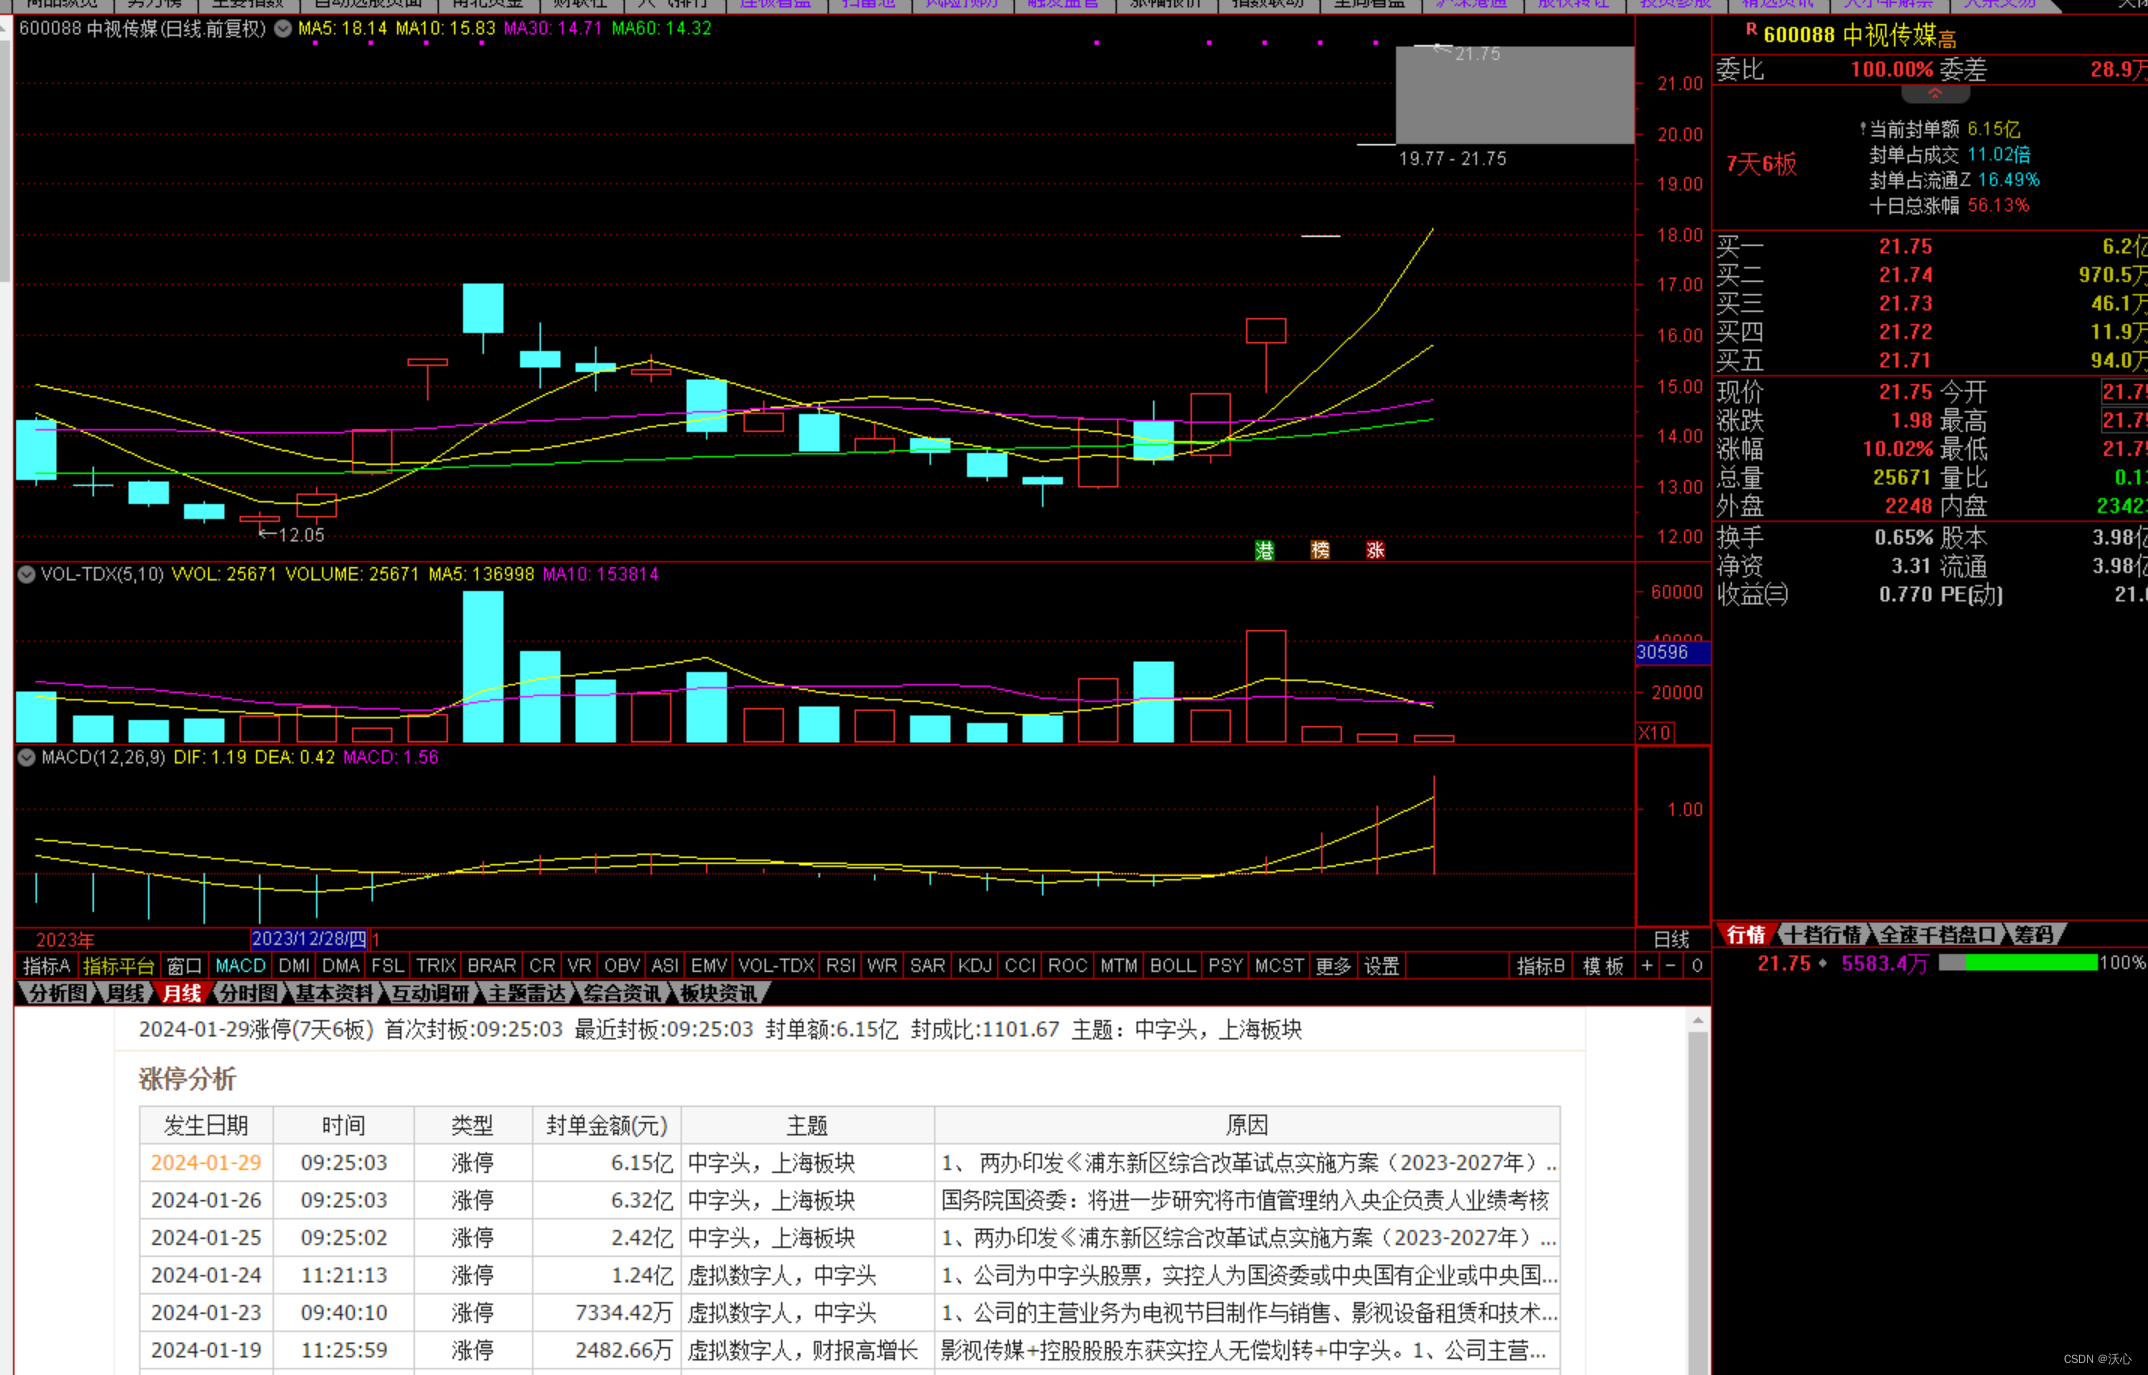Open 板块资讯 tab
This screenshot has width=2148, height=1375.
(x=719, y=993)
